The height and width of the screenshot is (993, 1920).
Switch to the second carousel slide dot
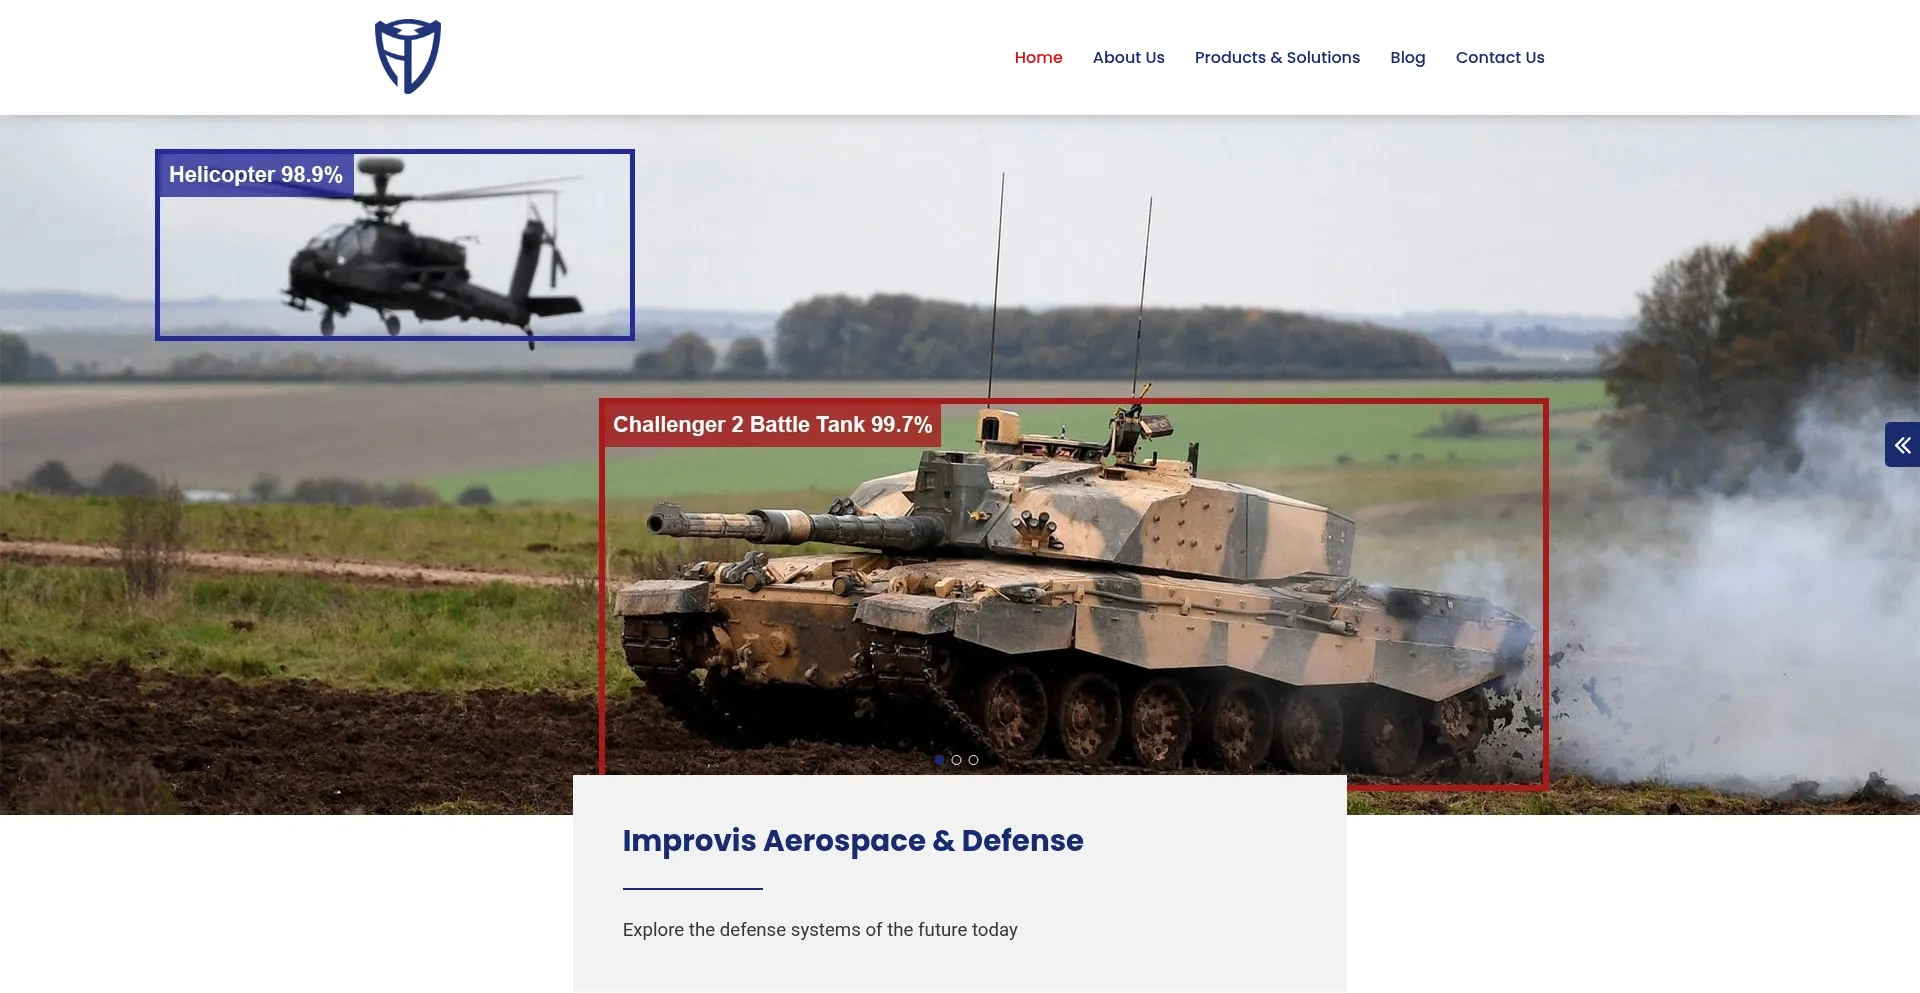[956, 760]
